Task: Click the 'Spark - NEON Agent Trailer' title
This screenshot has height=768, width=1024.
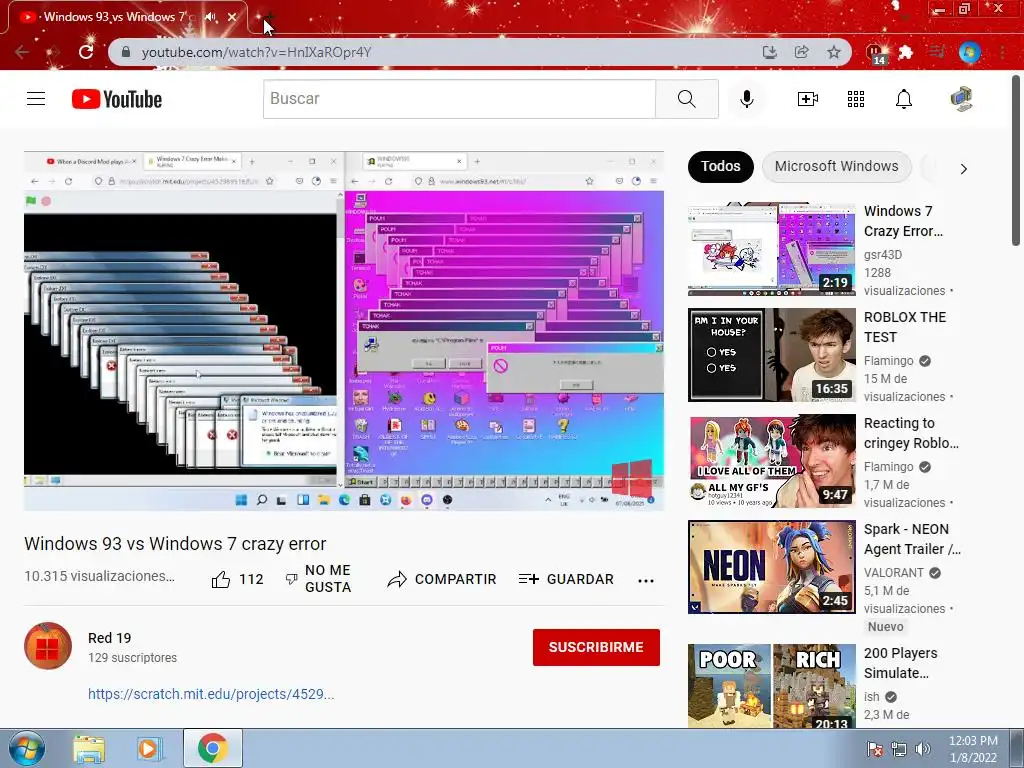Action: 912,539
